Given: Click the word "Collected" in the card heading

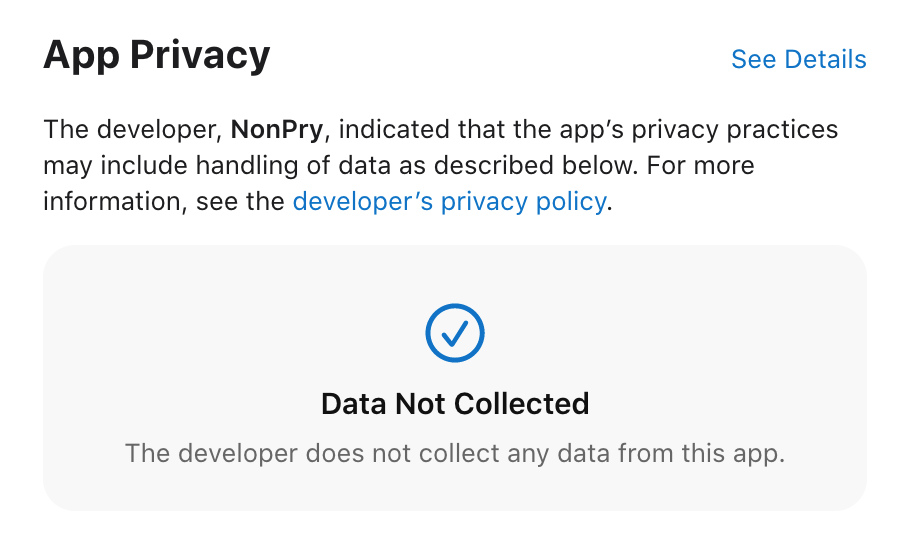Looking at the screenshot, I should point(521,404).
